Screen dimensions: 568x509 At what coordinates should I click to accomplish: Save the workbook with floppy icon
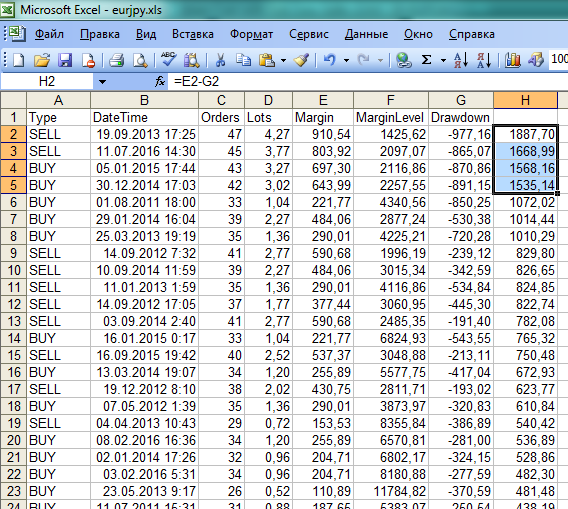coord(65,60)
